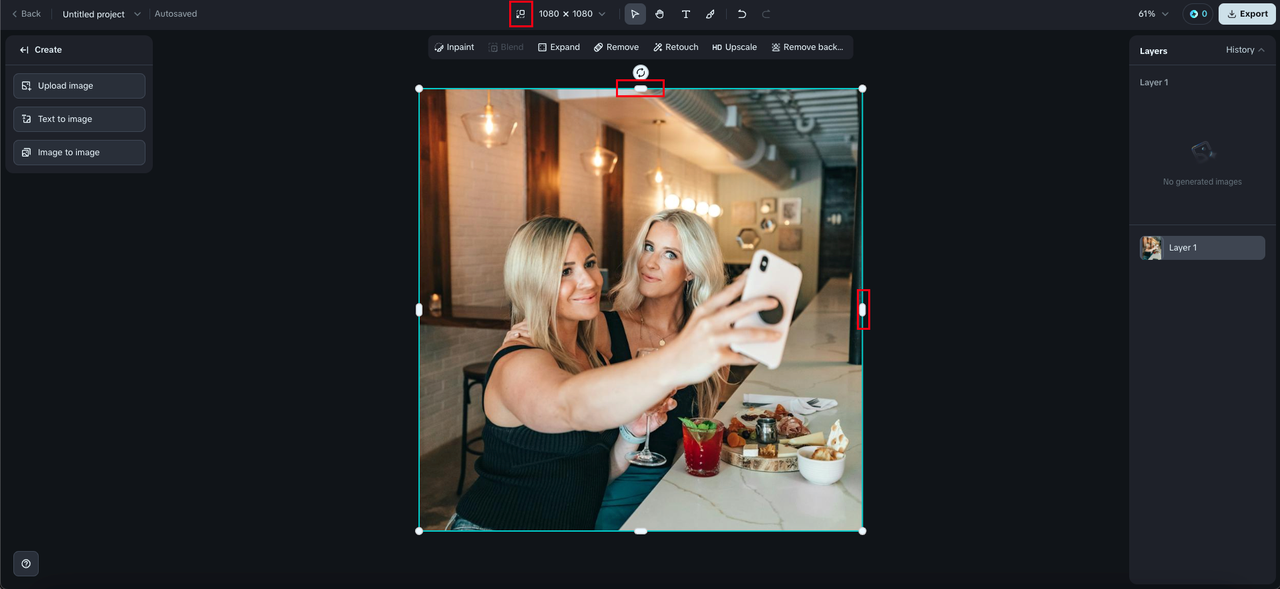Click Upload image
Image resolution: width=1280 pixels, height=589 pixels.
pos(79,86)
